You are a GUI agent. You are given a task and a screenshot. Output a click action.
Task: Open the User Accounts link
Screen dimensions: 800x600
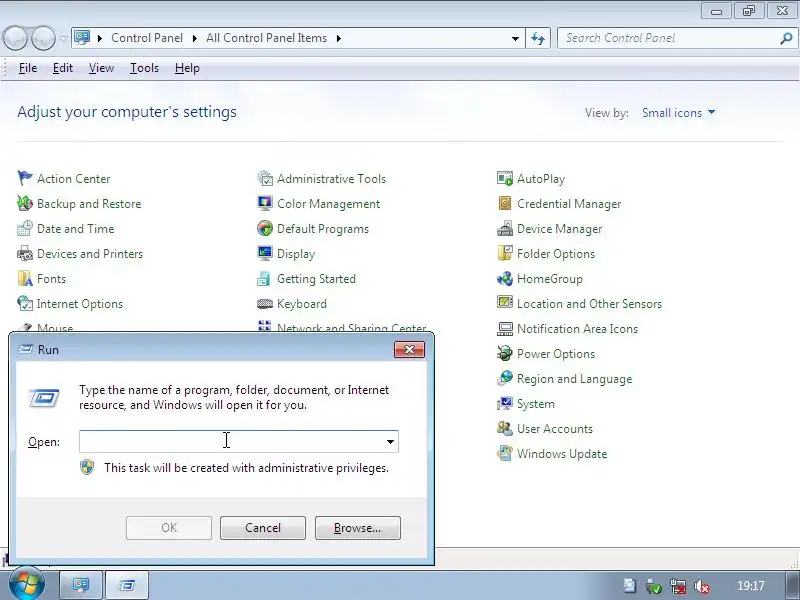(x=555, y=429)
